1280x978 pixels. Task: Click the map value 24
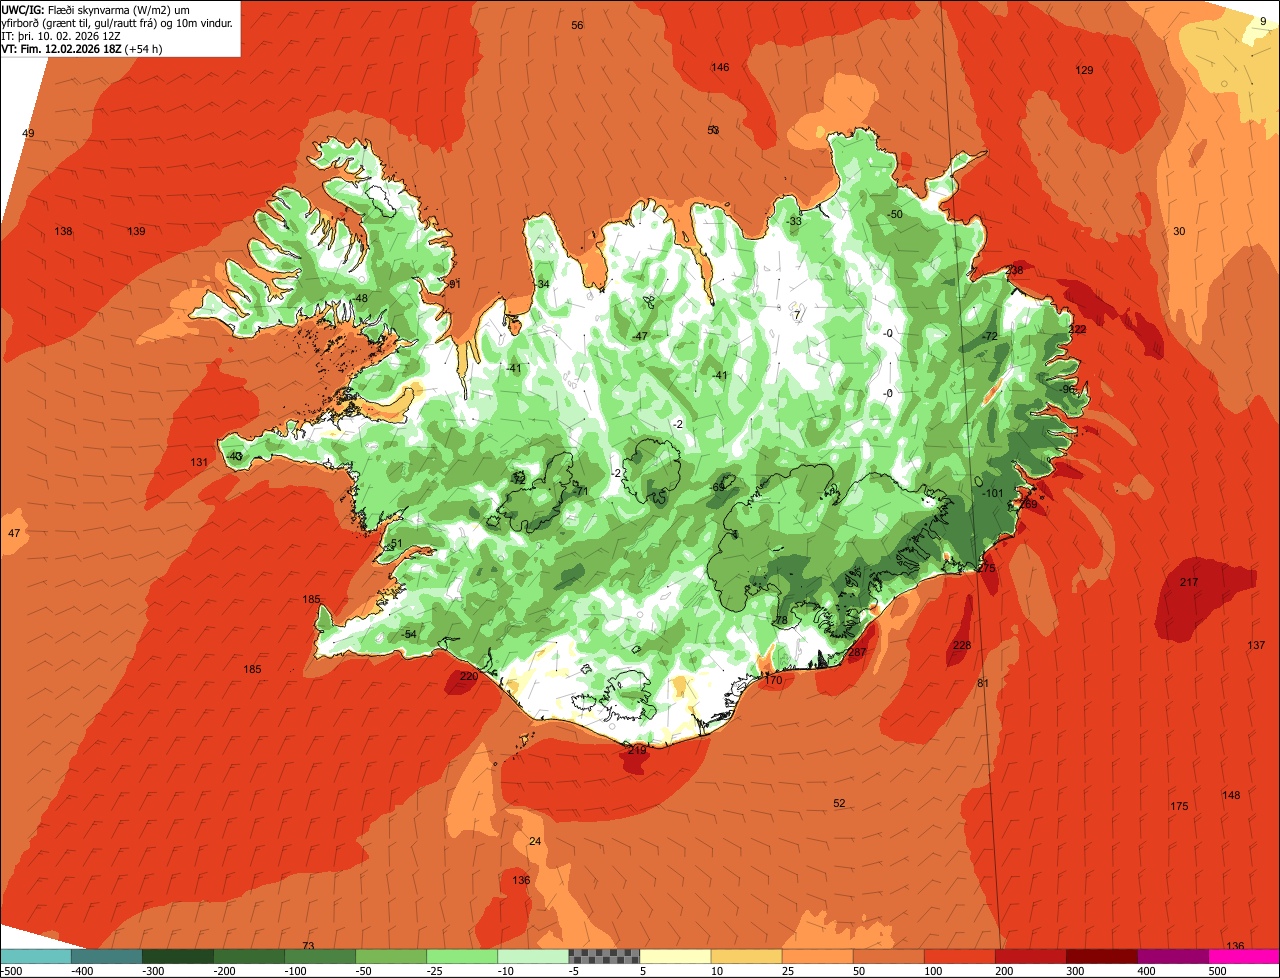tap(535, 842)
